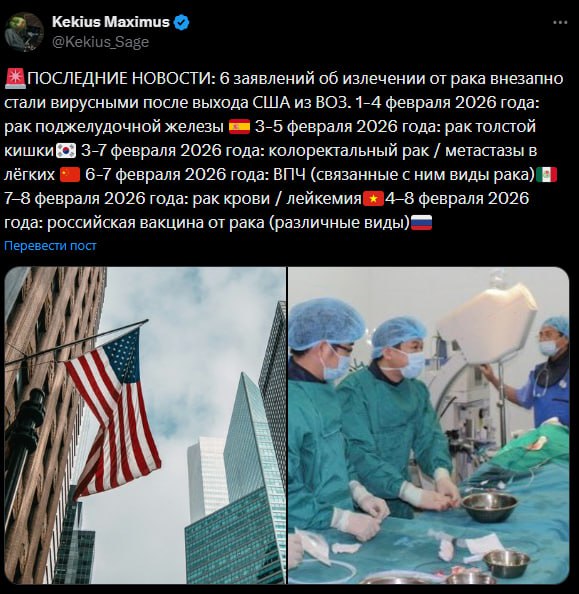The height and width of the screenshot is (594, 579).
Task: Click the text российская вакцина от рака
Action: pos(156,223)
